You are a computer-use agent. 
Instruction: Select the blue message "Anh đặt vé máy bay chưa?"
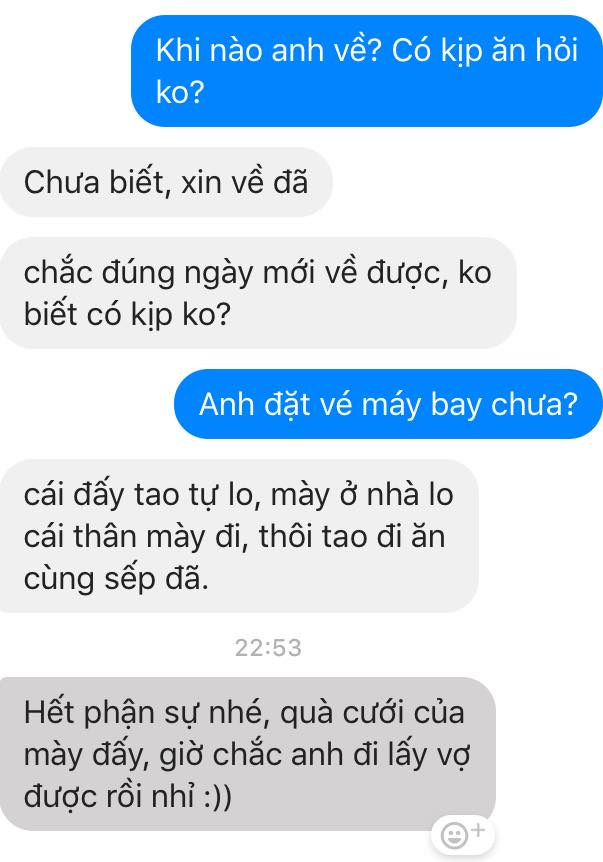[x=388, y=404]
